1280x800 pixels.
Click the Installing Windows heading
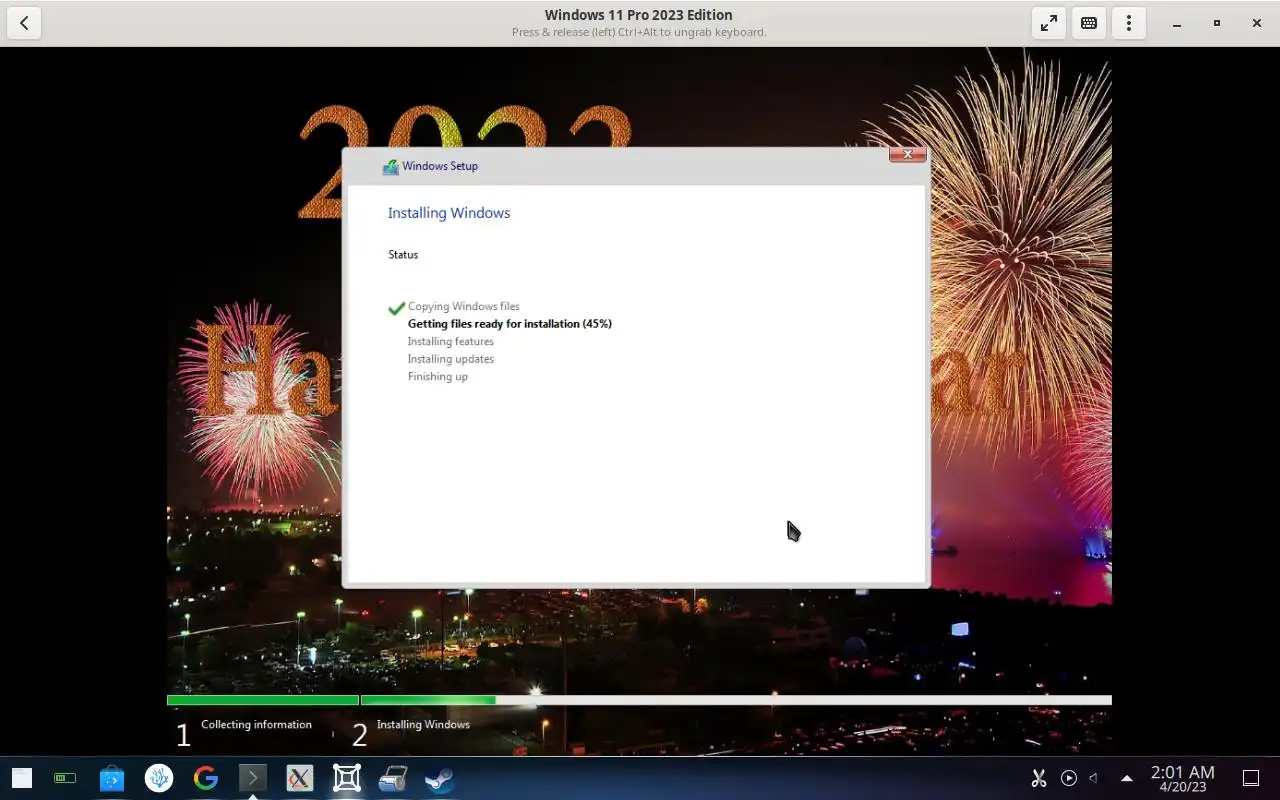coord(449,213)
